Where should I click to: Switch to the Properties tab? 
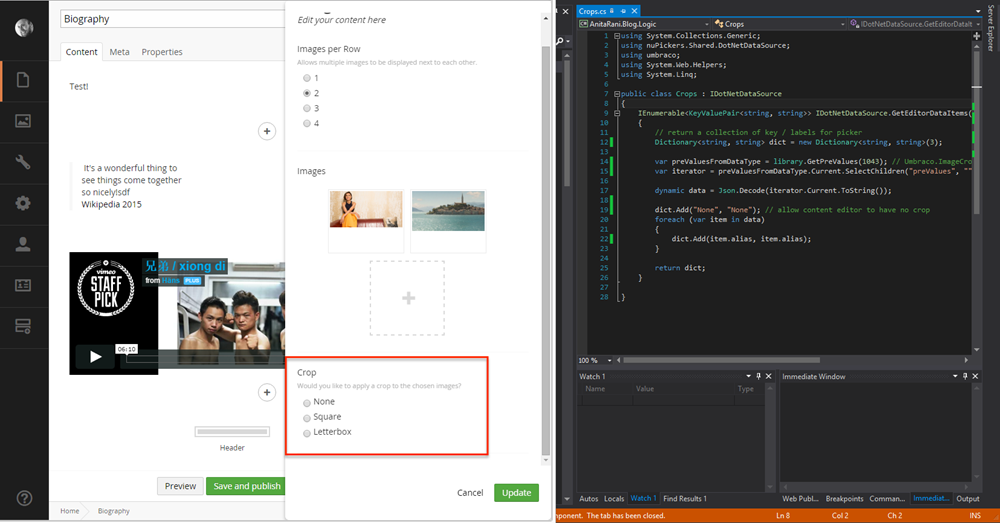[x=161, y=52]
